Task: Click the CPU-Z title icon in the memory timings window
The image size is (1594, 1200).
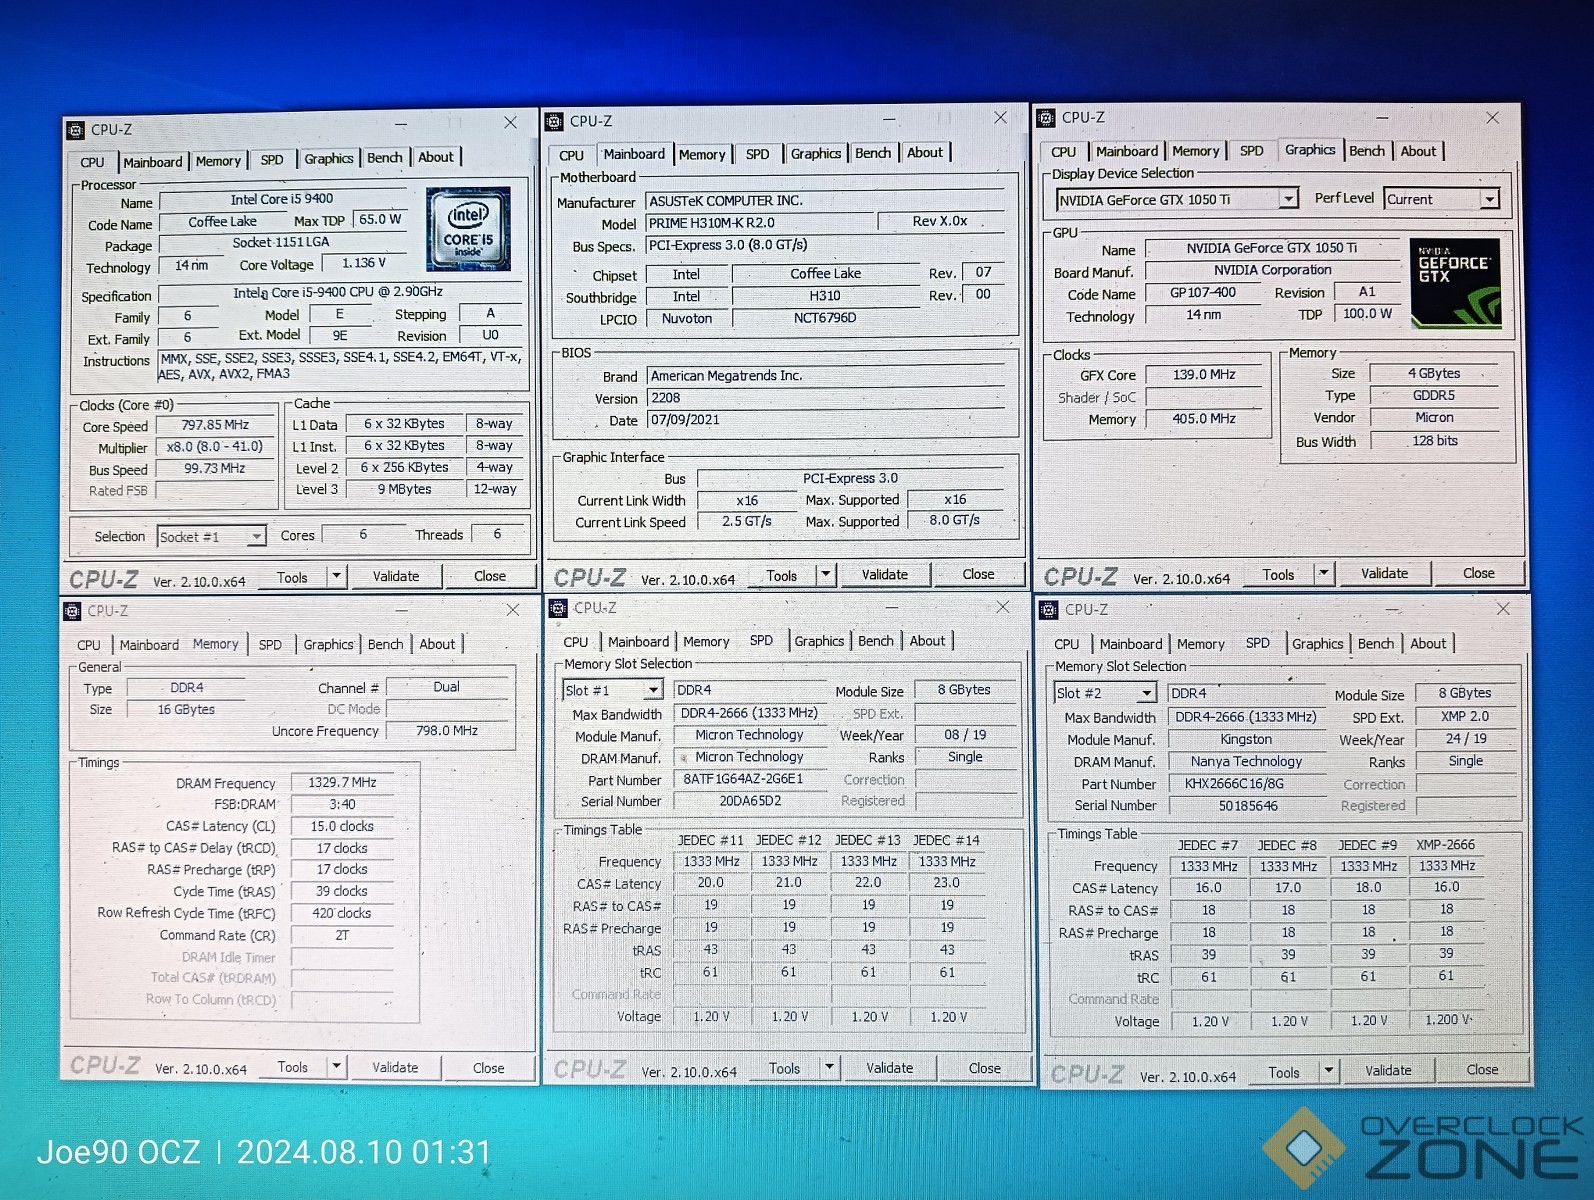Action: coord(71,611)
